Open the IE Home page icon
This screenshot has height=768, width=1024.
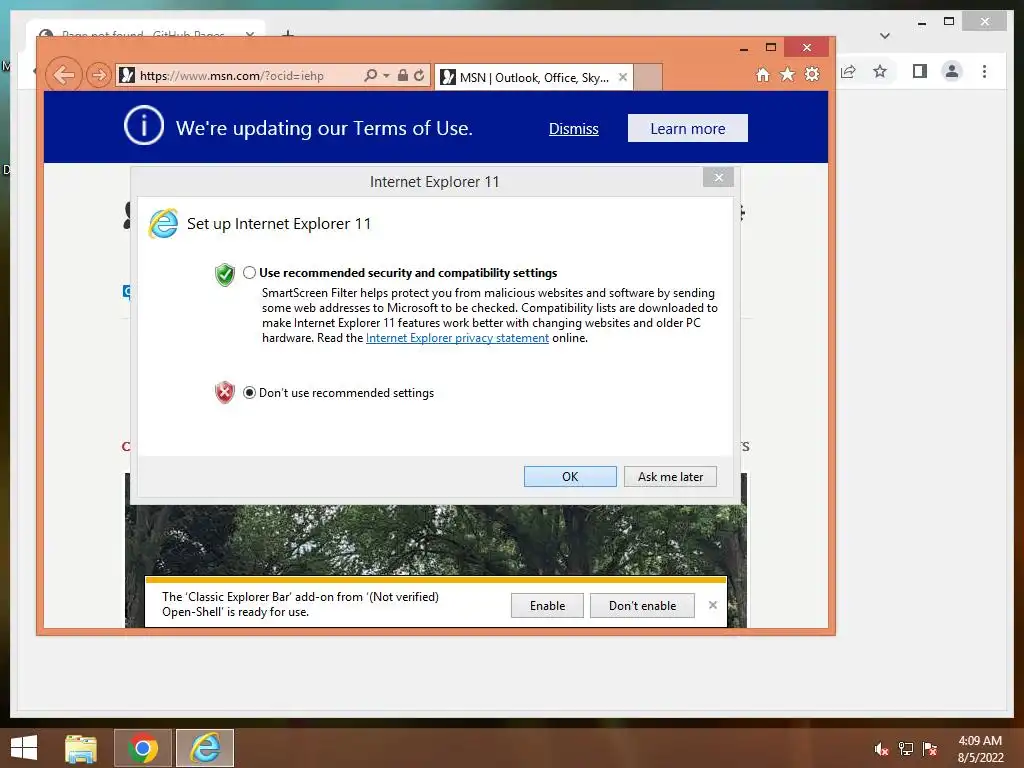762,74
